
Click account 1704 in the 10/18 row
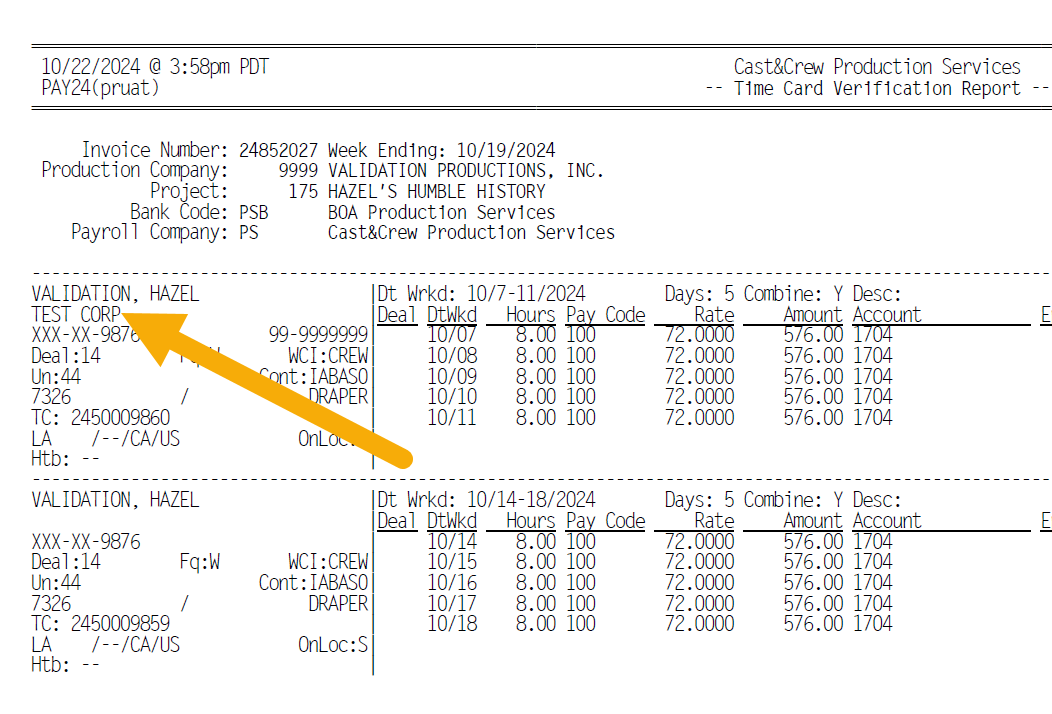873,623
